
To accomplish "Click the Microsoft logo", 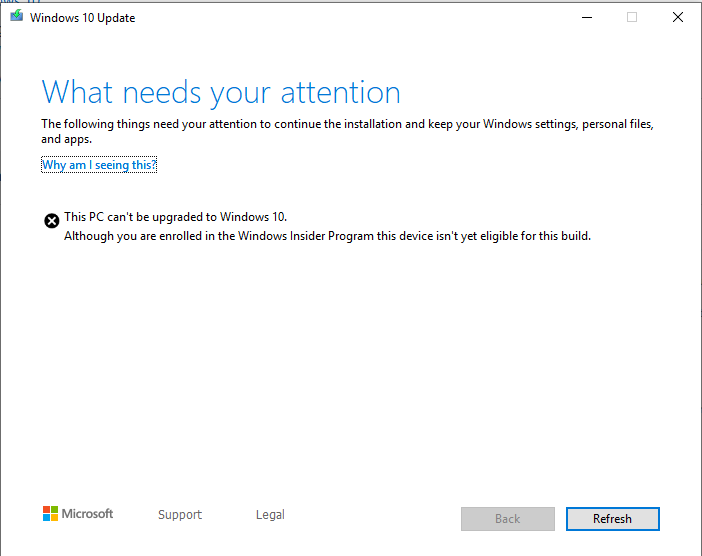I will click(x=78, y=513).
